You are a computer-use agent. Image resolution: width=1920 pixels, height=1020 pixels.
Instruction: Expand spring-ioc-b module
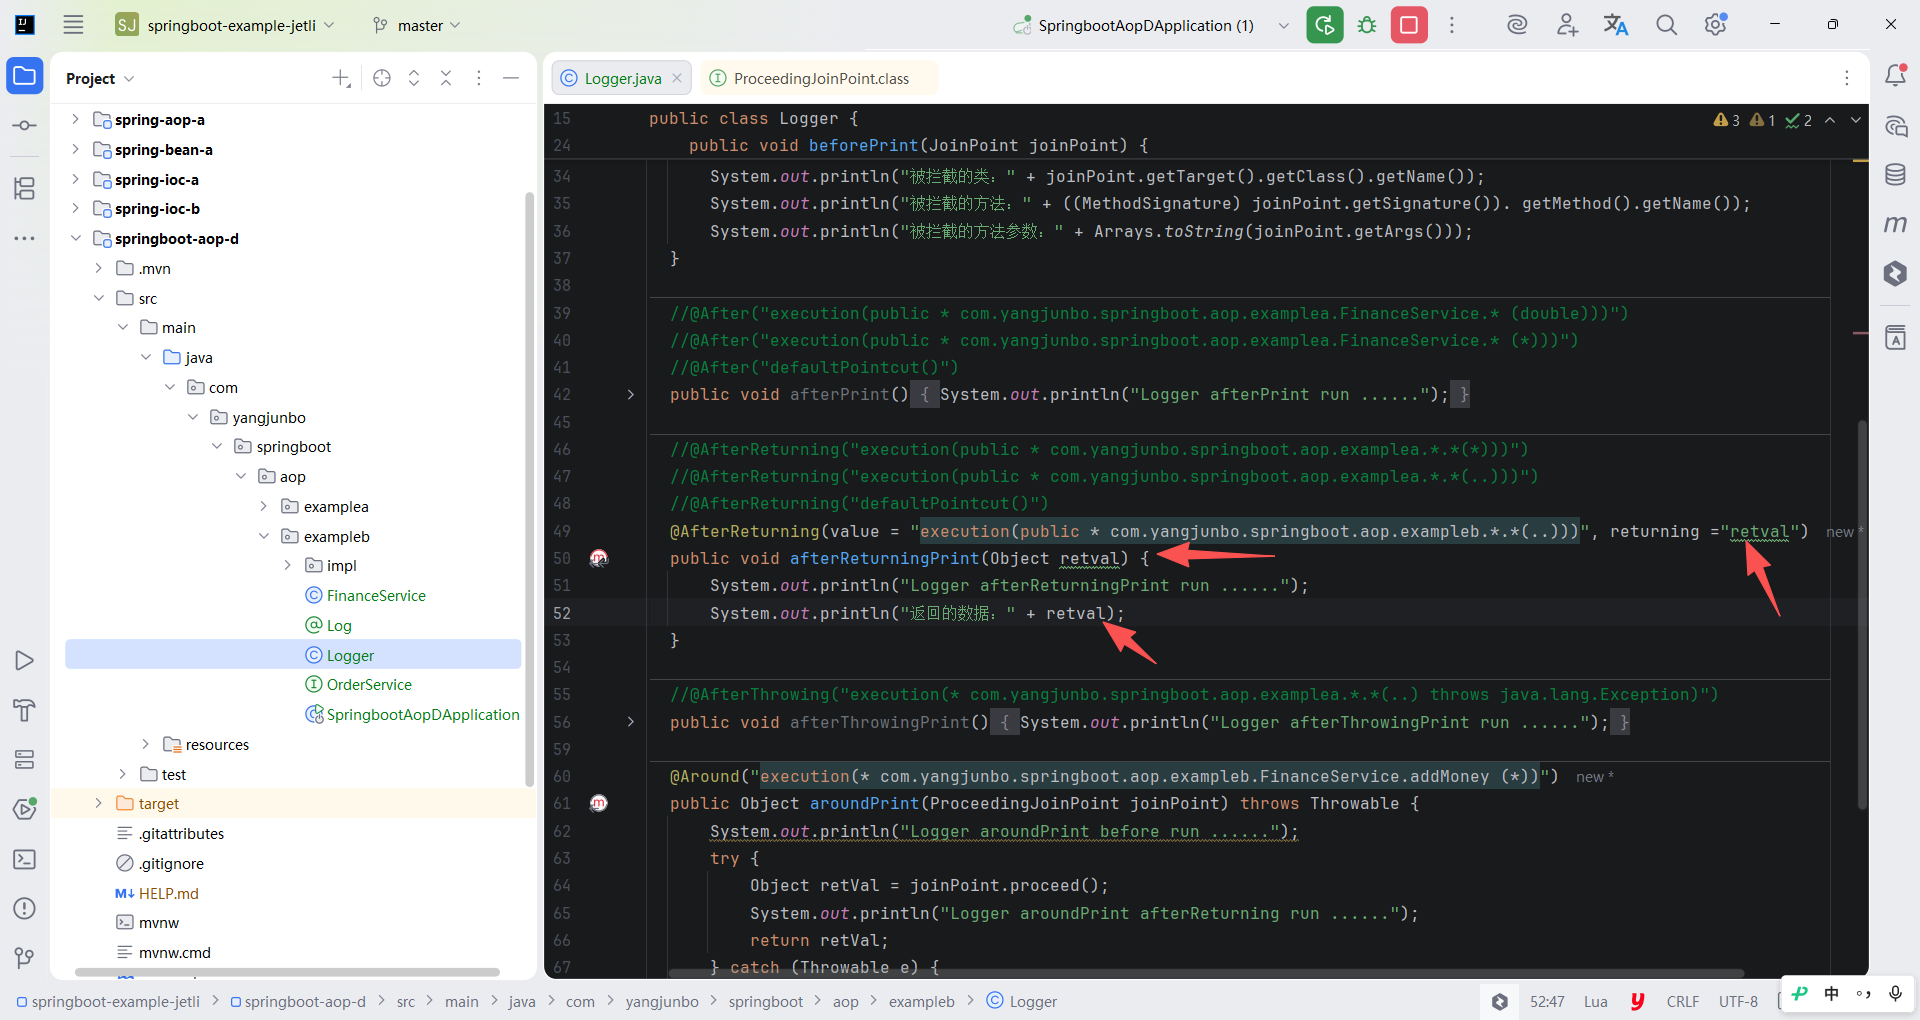coord(75,208)
